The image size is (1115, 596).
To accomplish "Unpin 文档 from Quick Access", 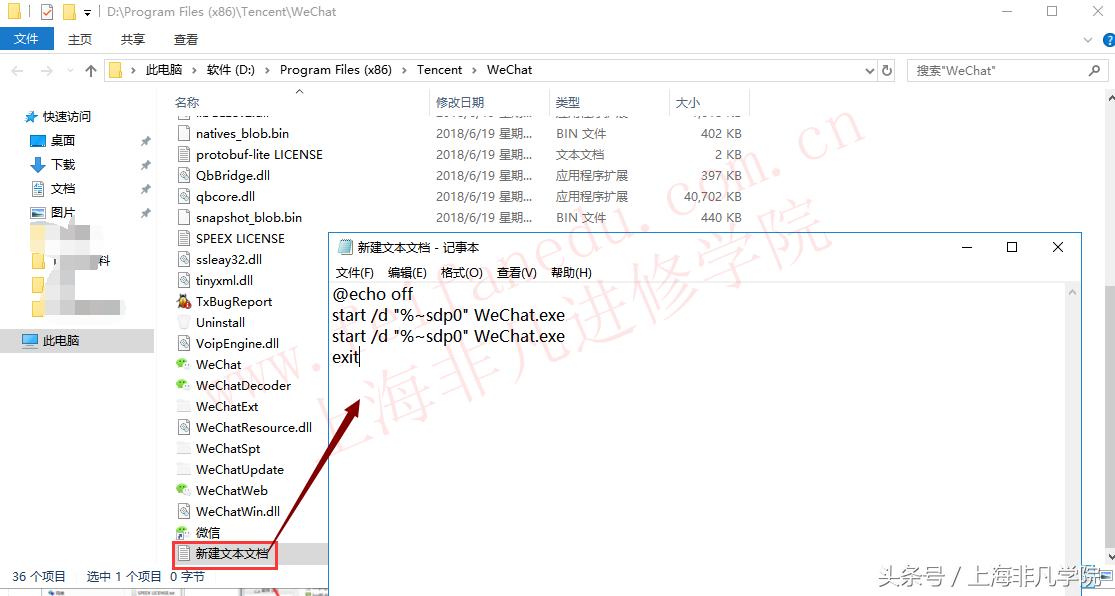I will coord(145,188).
